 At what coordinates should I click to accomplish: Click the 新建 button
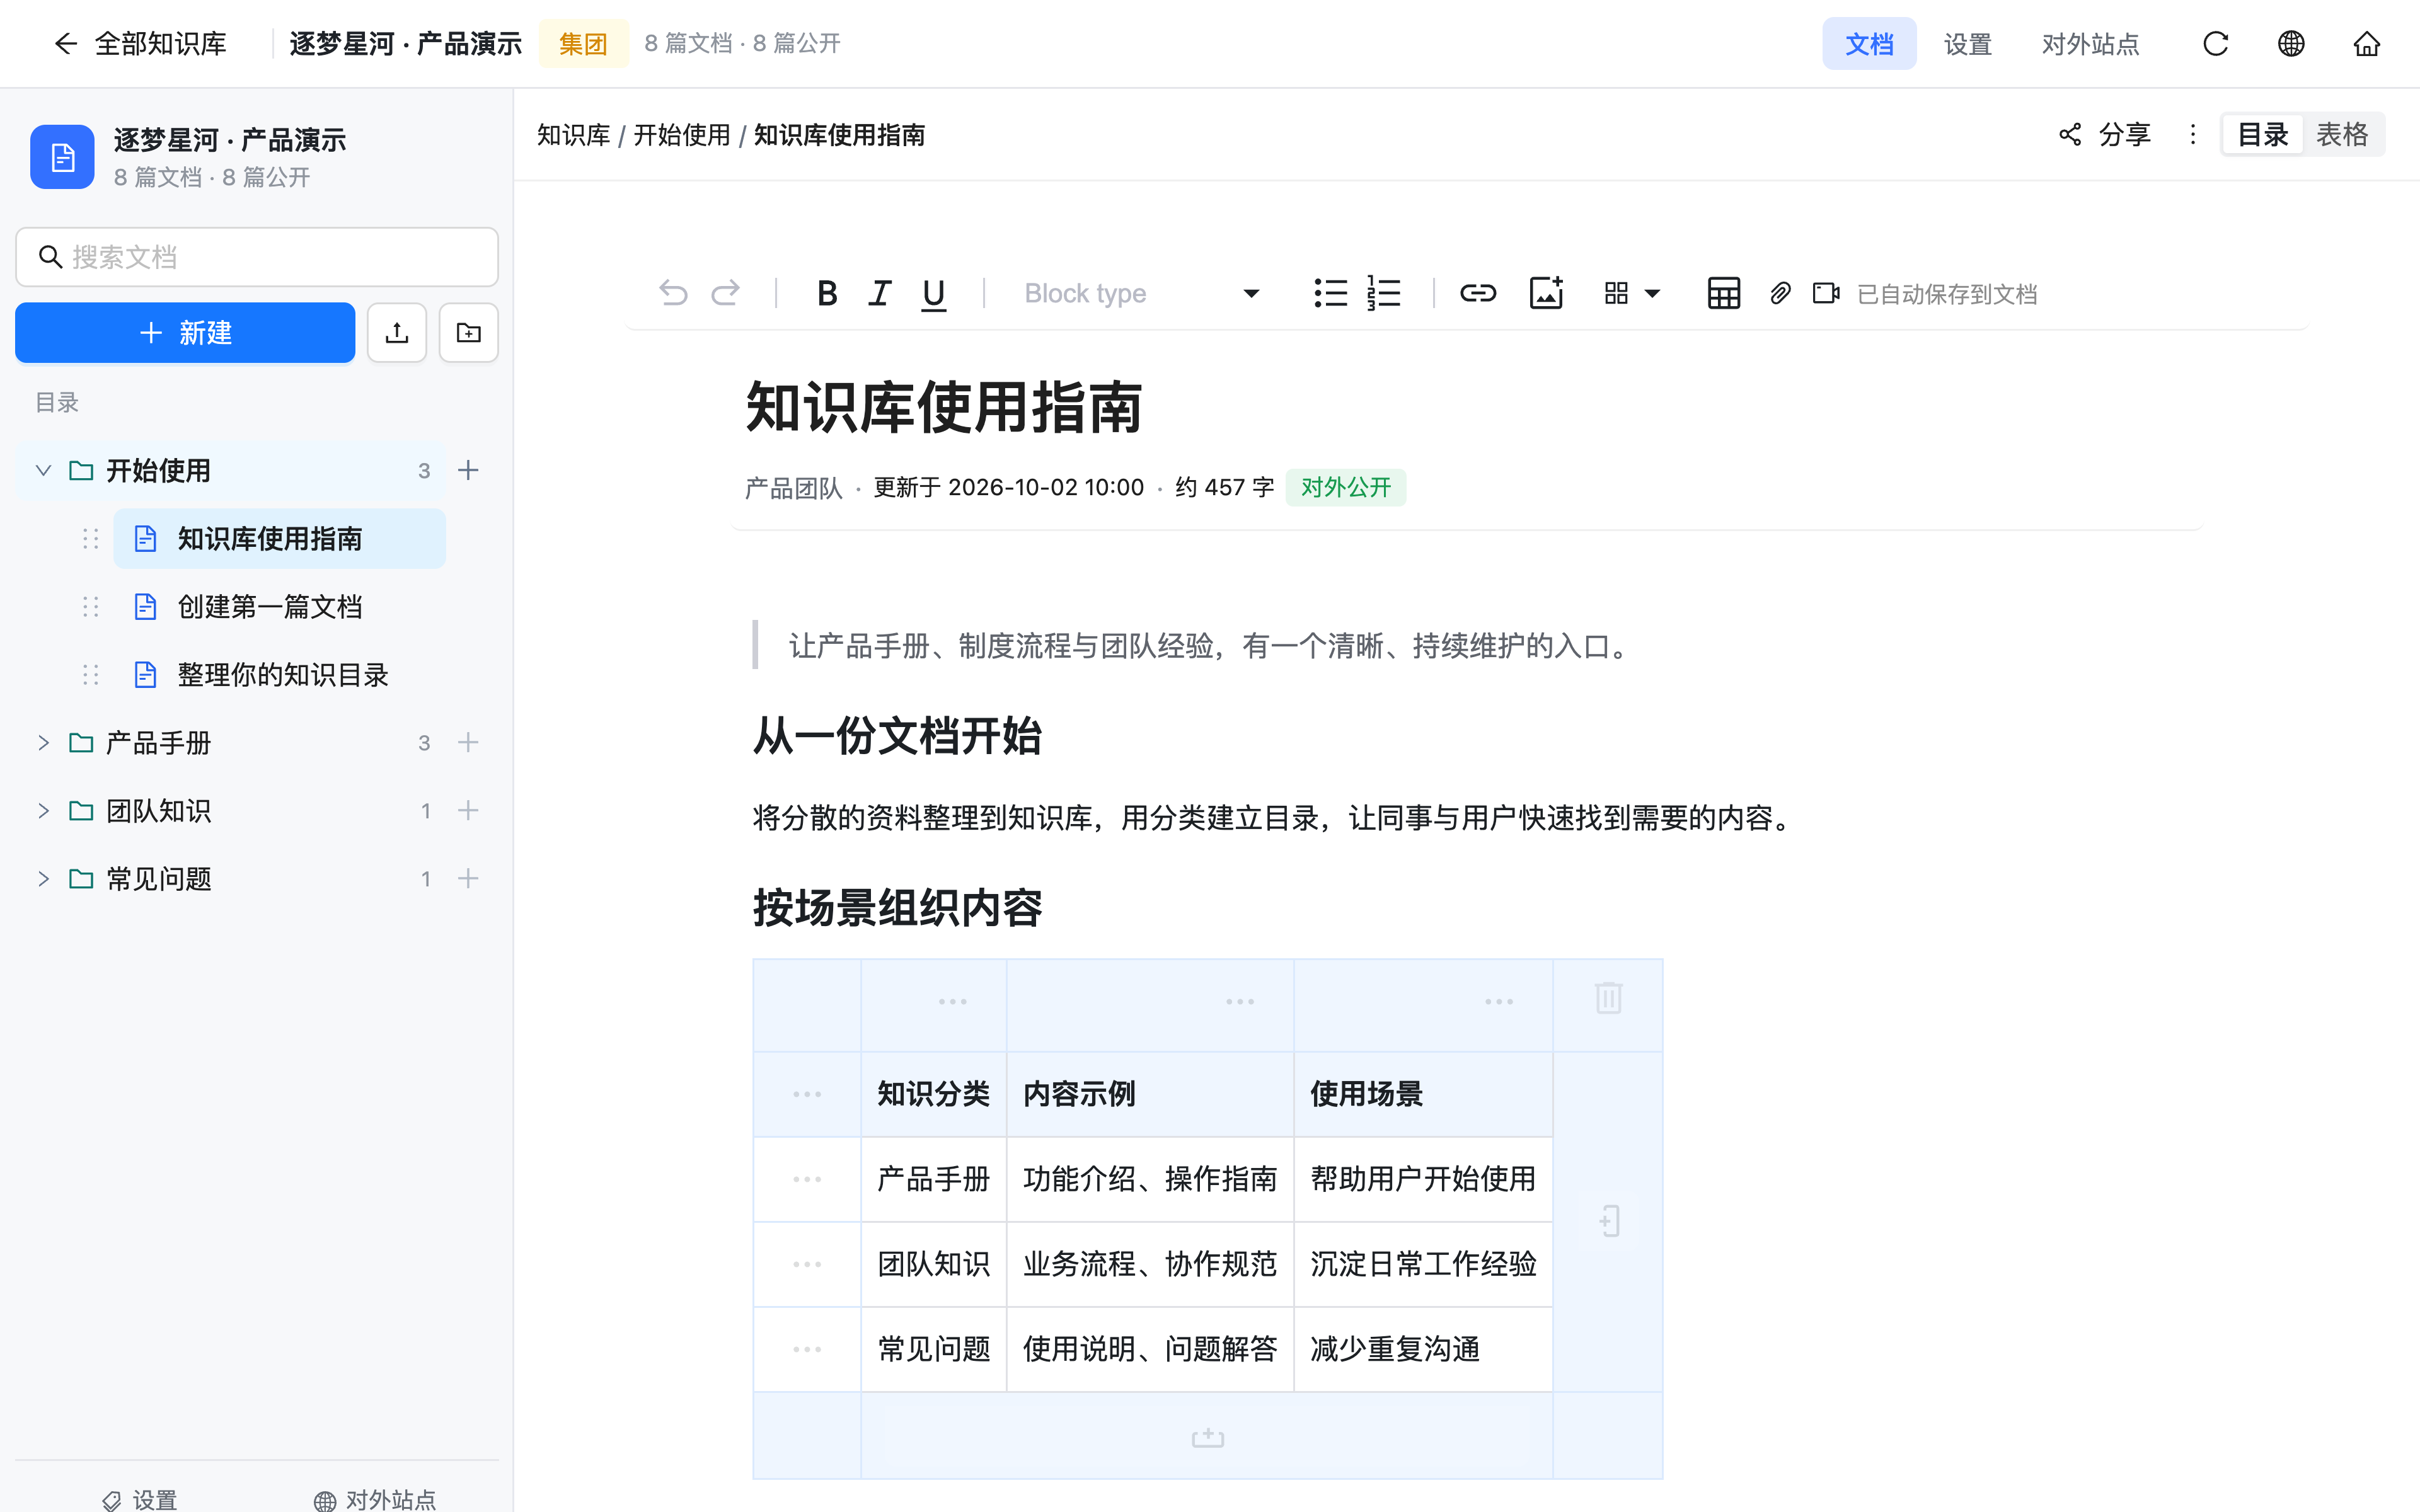pos(185,332)
